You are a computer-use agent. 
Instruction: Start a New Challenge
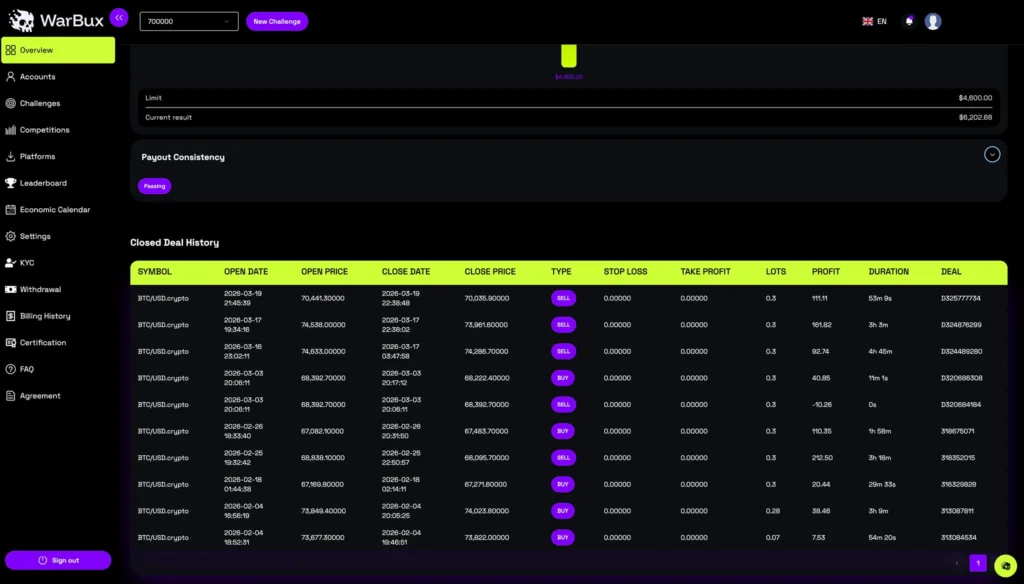click(277, 22)
